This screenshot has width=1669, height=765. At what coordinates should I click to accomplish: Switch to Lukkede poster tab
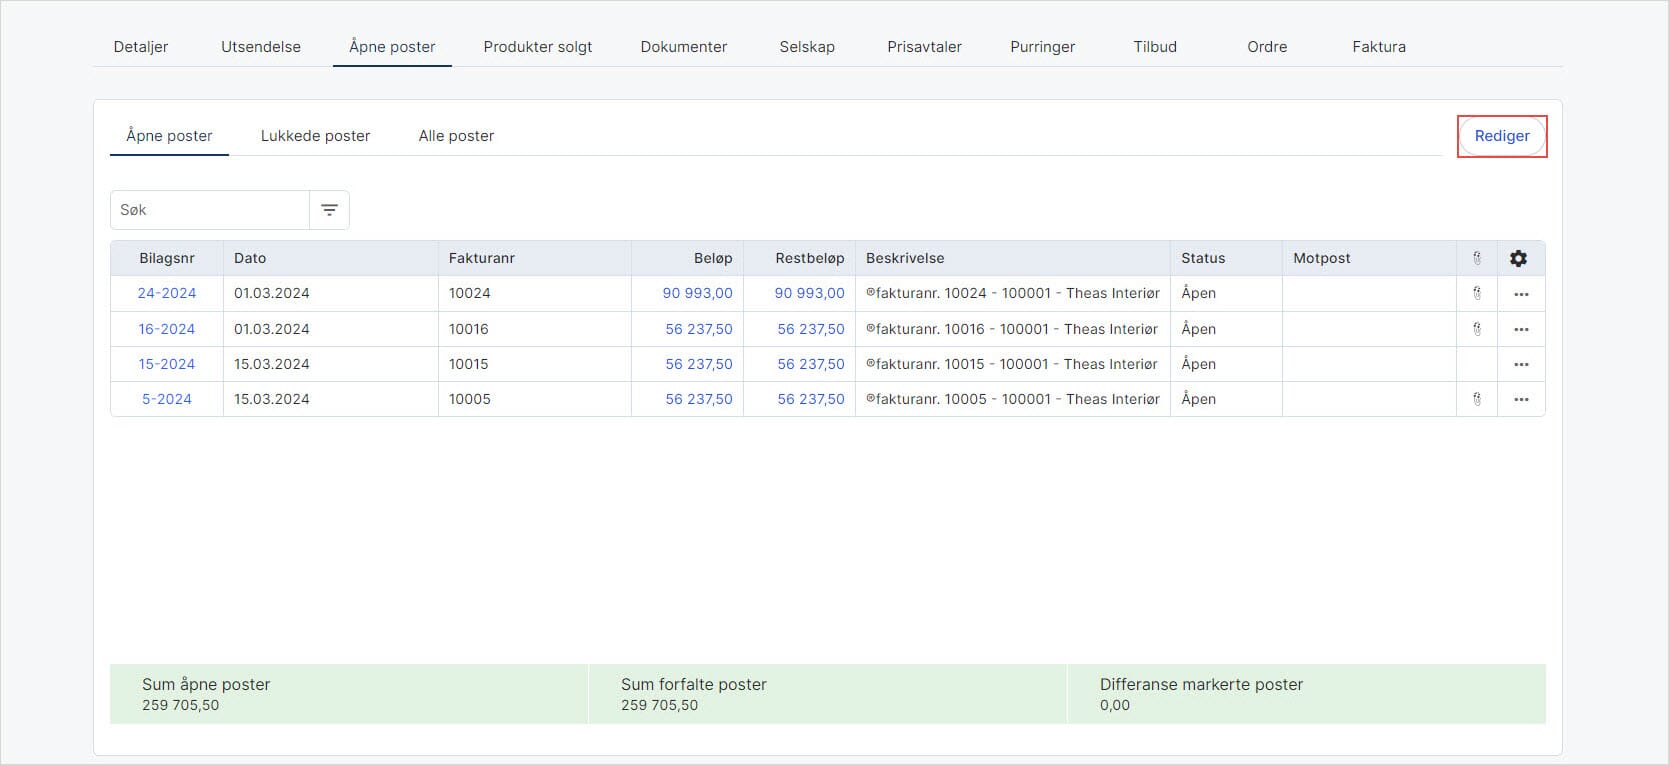pyautogui.click(x=315, y=136)
